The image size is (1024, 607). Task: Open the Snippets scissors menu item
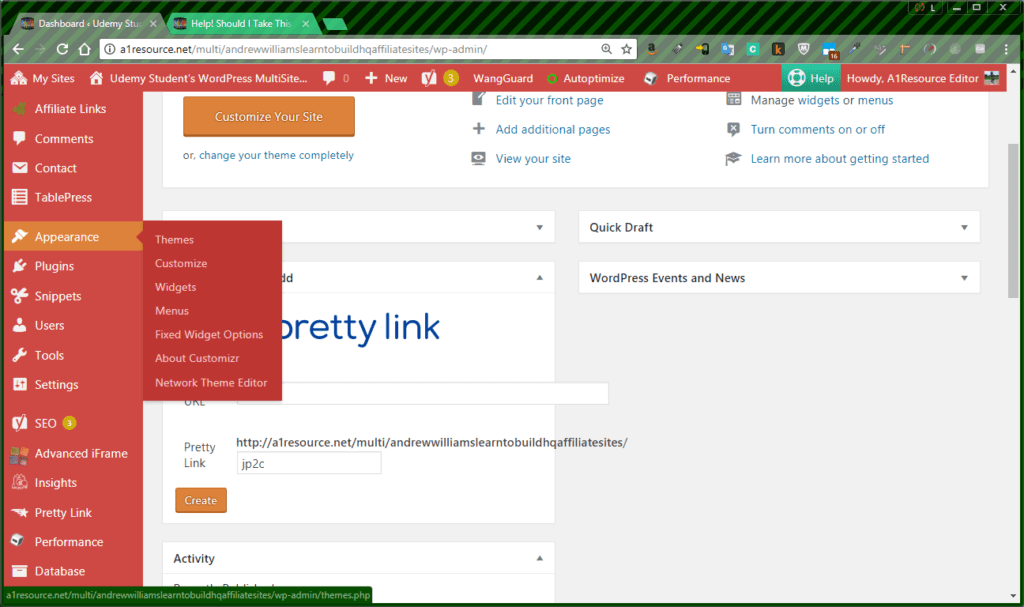(x=58, y=296)
